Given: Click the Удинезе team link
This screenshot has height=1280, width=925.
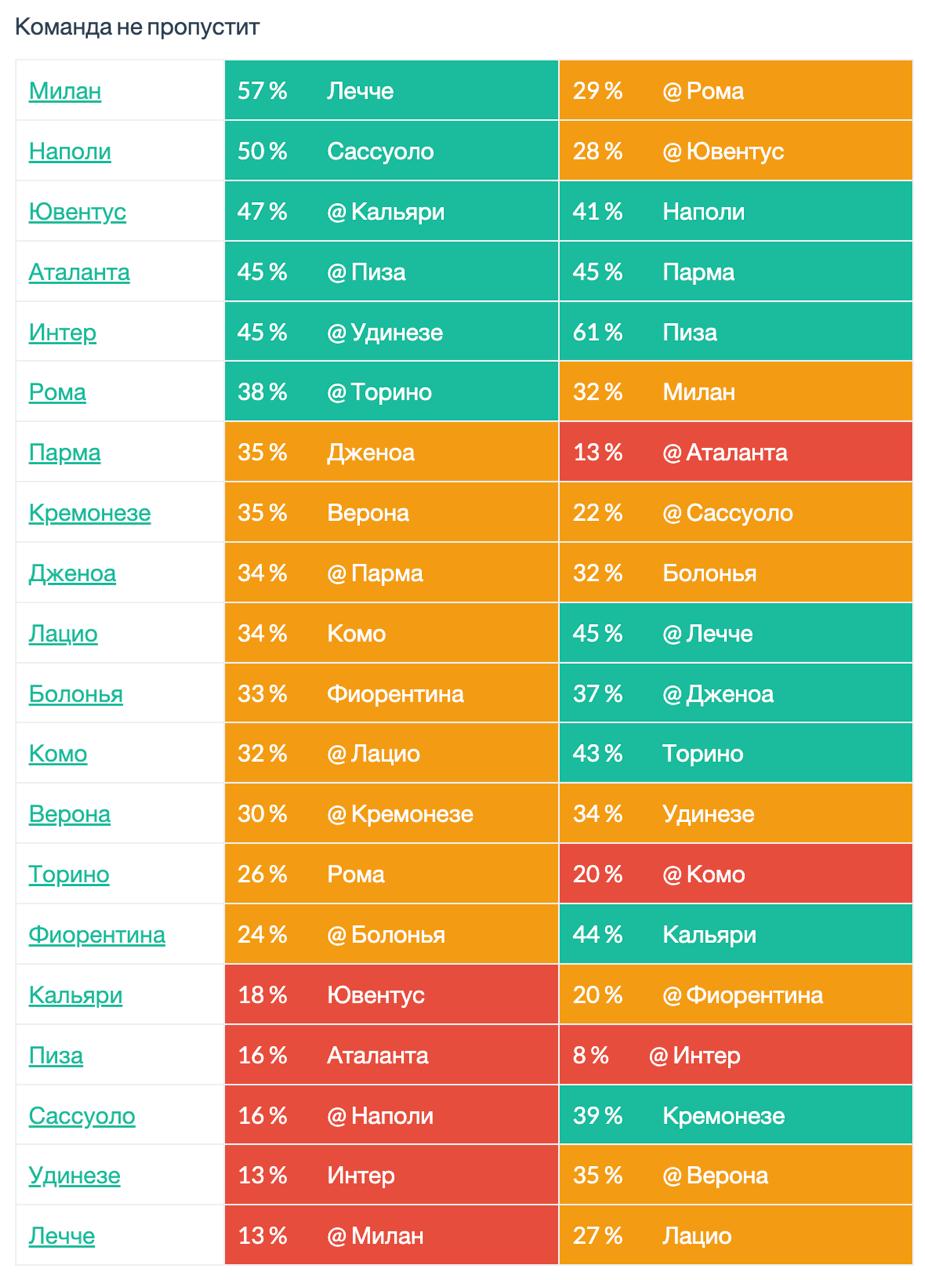Looking at the screenshot, I should [x=74, y=1176].
